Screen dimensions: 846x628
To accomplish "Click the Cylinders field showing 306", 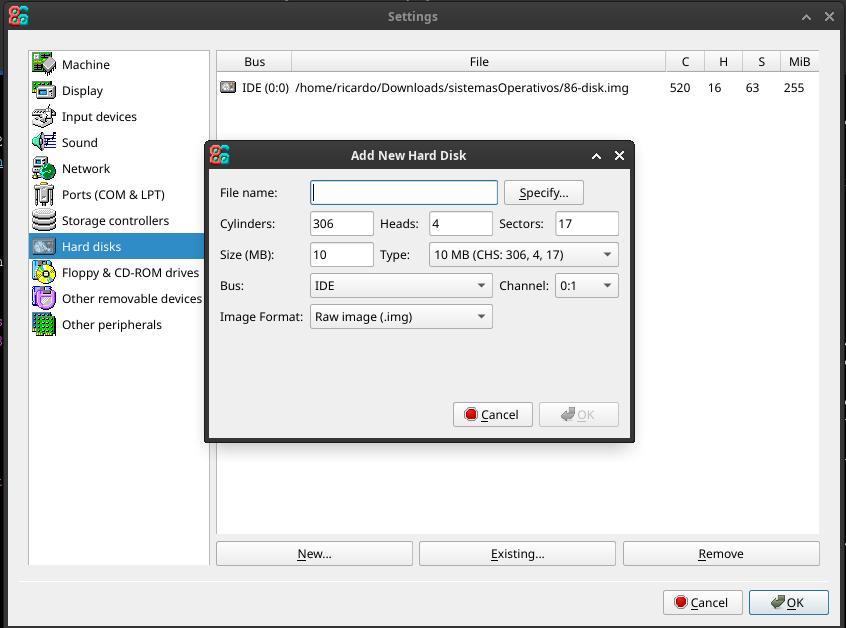I will pyautogui.click(x=342, y=223).
